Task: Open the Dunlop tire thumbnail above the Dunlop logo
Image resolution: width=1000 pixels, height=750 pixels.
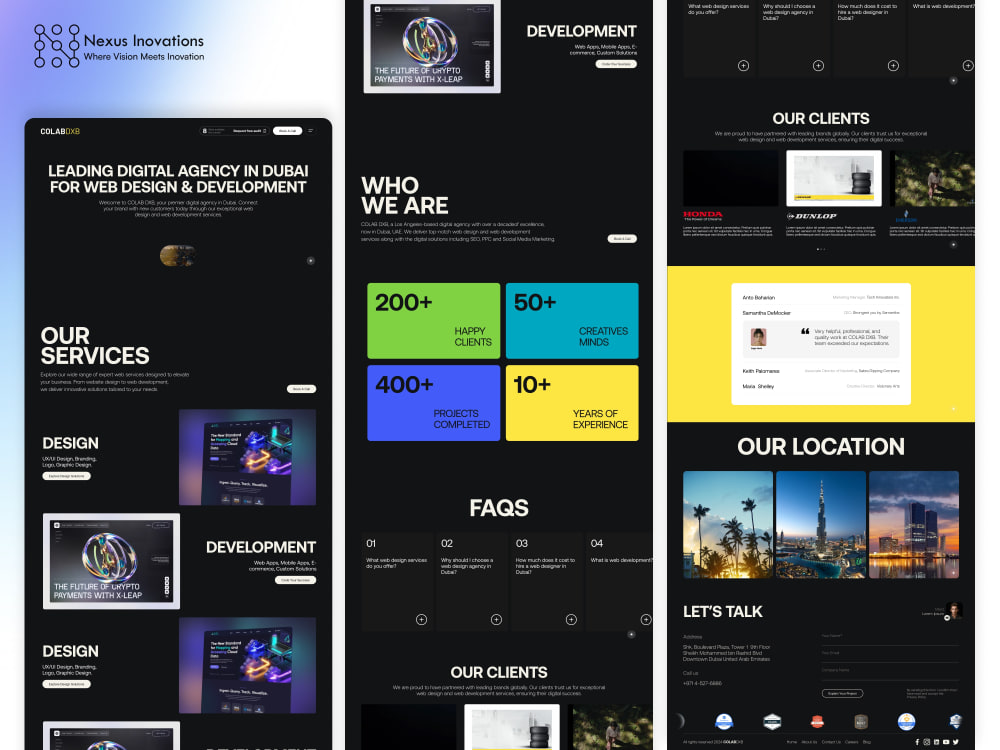Action: (834, 179)
